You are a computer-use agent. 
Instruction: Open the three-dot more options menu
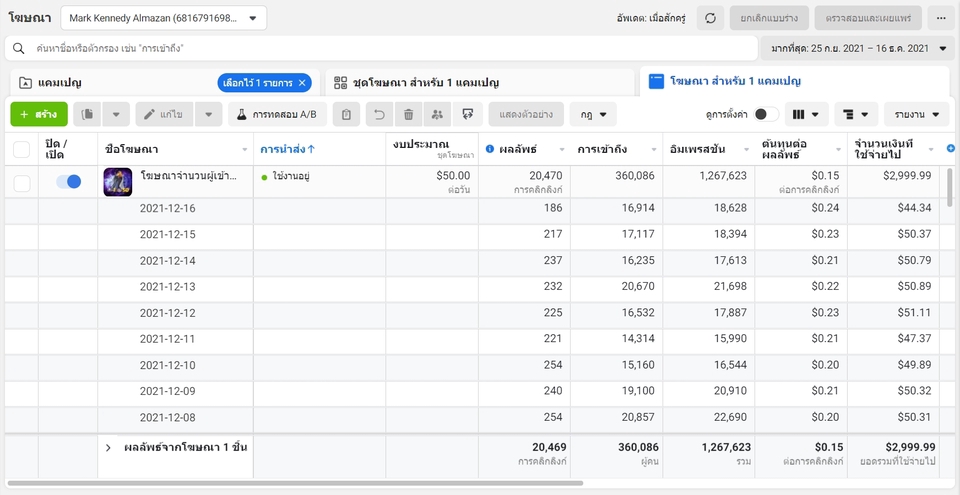point(941,18)
